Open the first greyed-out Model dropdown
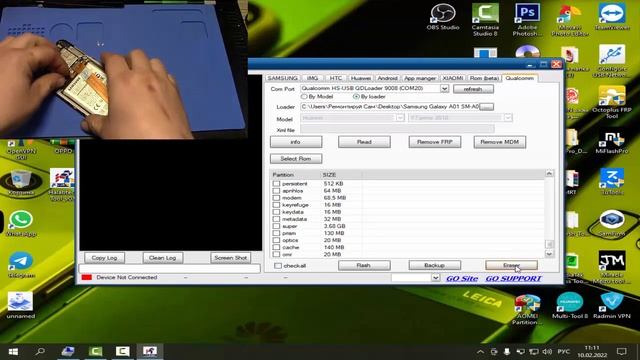 tap(400, 118)
